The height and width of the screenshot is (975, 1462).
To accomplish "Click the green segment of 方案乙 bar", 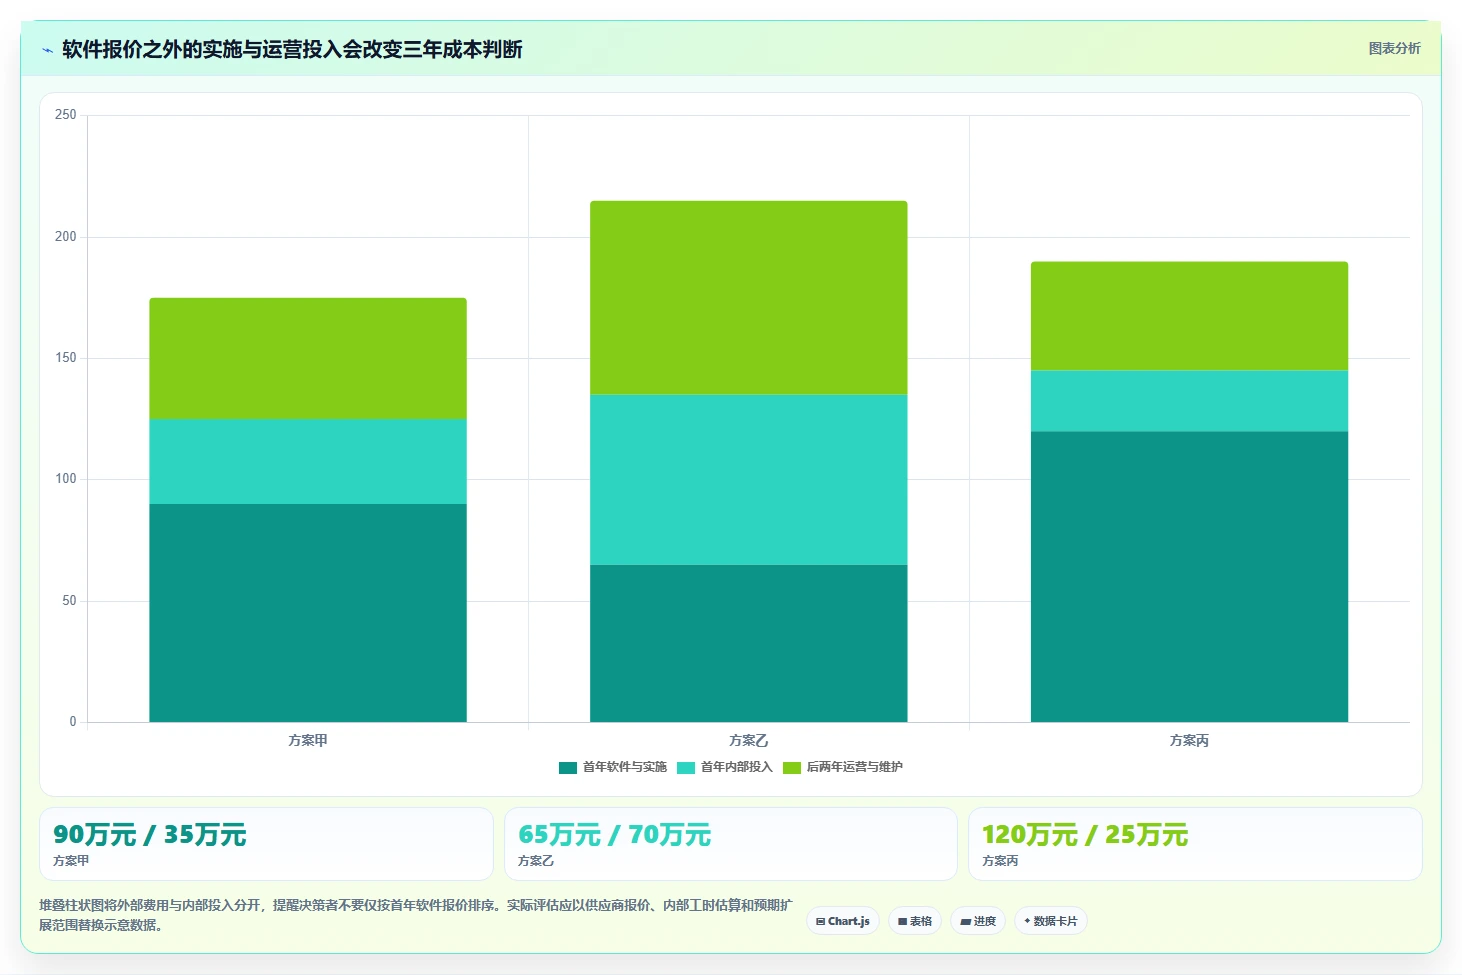I will coord(749,298).
